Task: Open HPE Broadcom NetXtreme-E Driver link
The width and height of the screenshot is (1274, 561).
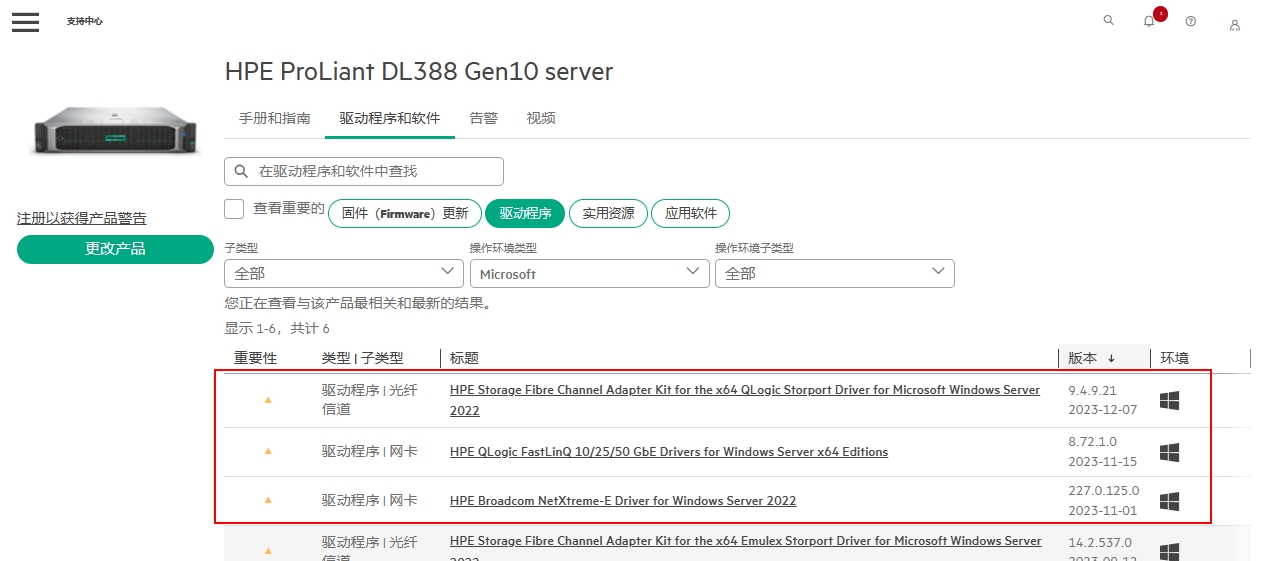Action: [x=622, y=500]
